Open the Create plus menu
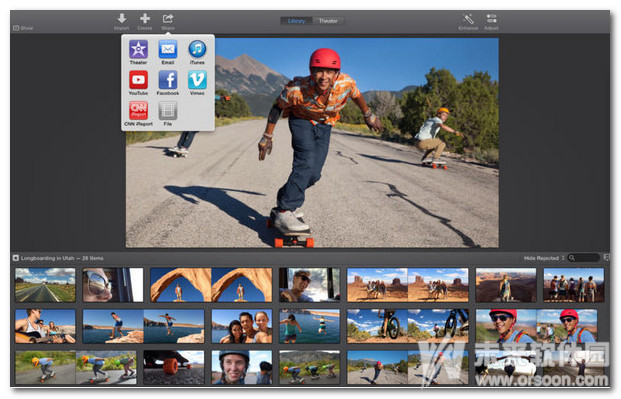This screenshot has width=621, height=399. pyautogui.click(x=145, y=19)
